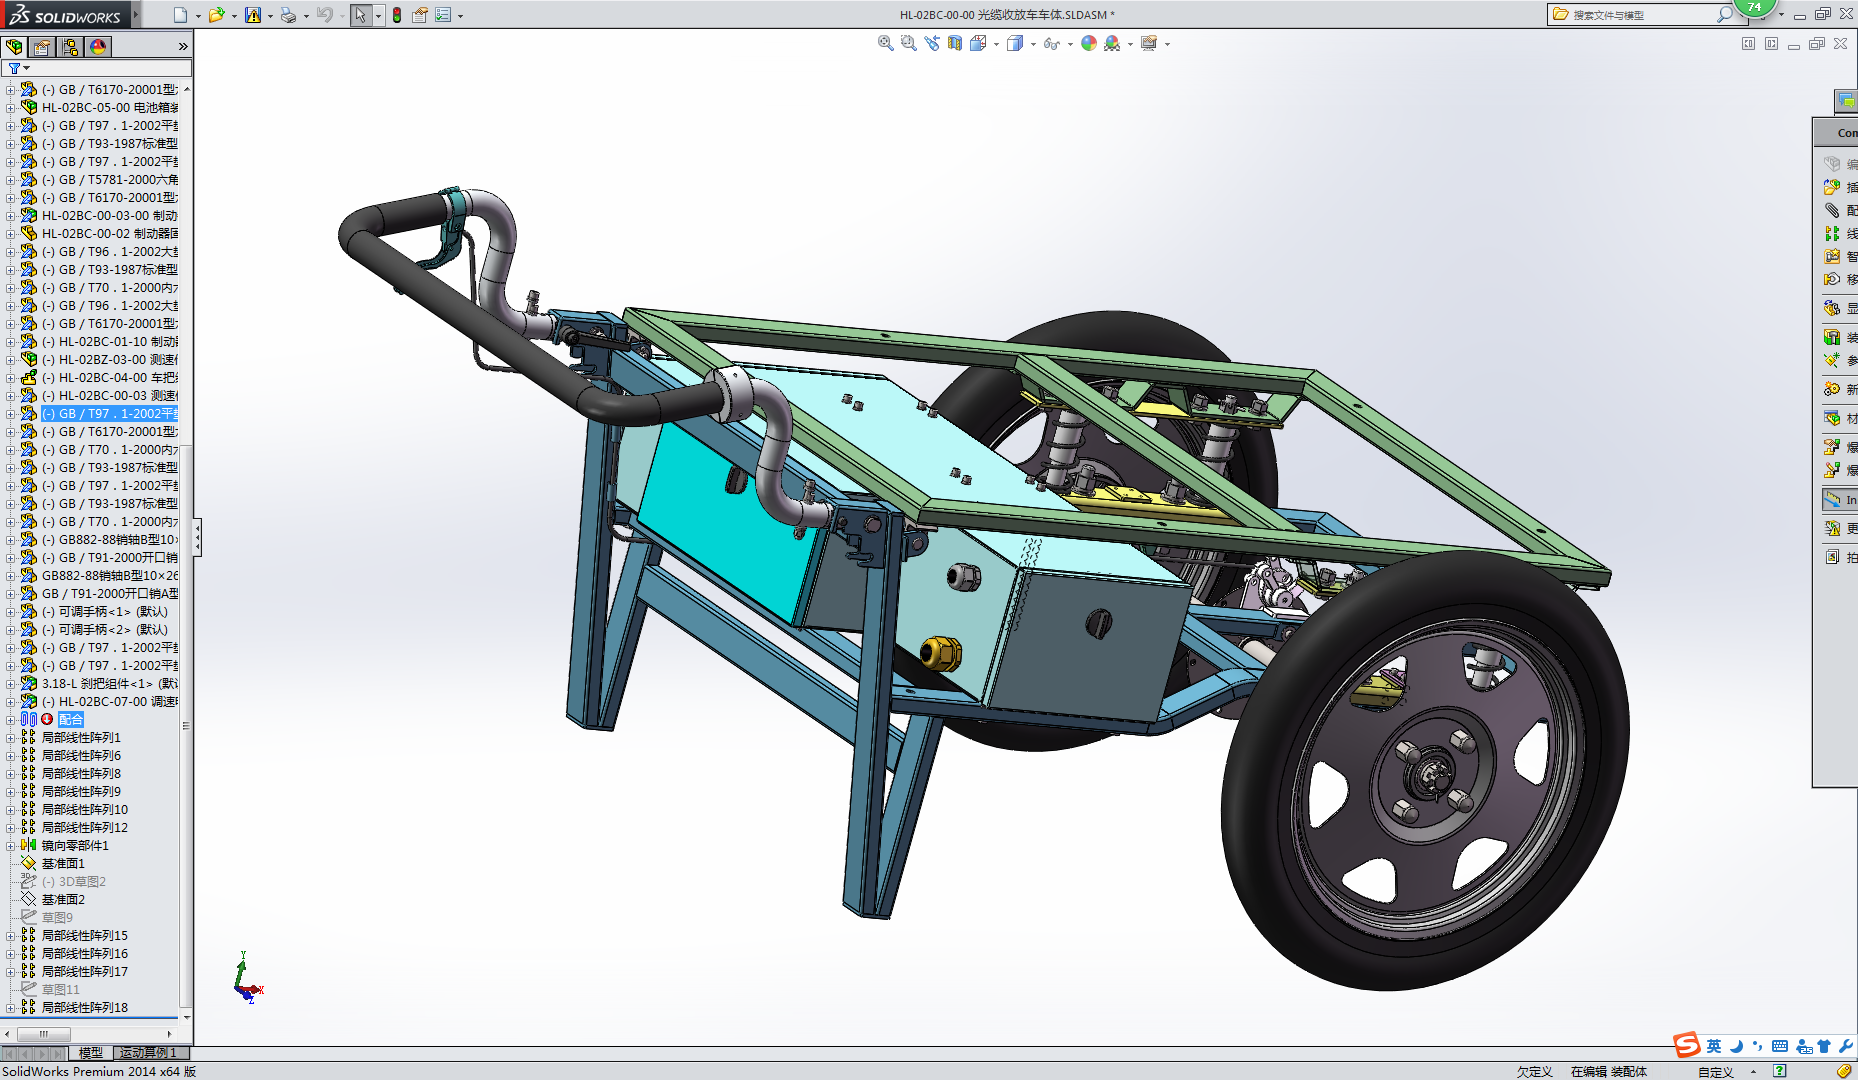Click the Save icon with warning
This screenshot has width=1858, height=1080.
(x=253, y=15)
